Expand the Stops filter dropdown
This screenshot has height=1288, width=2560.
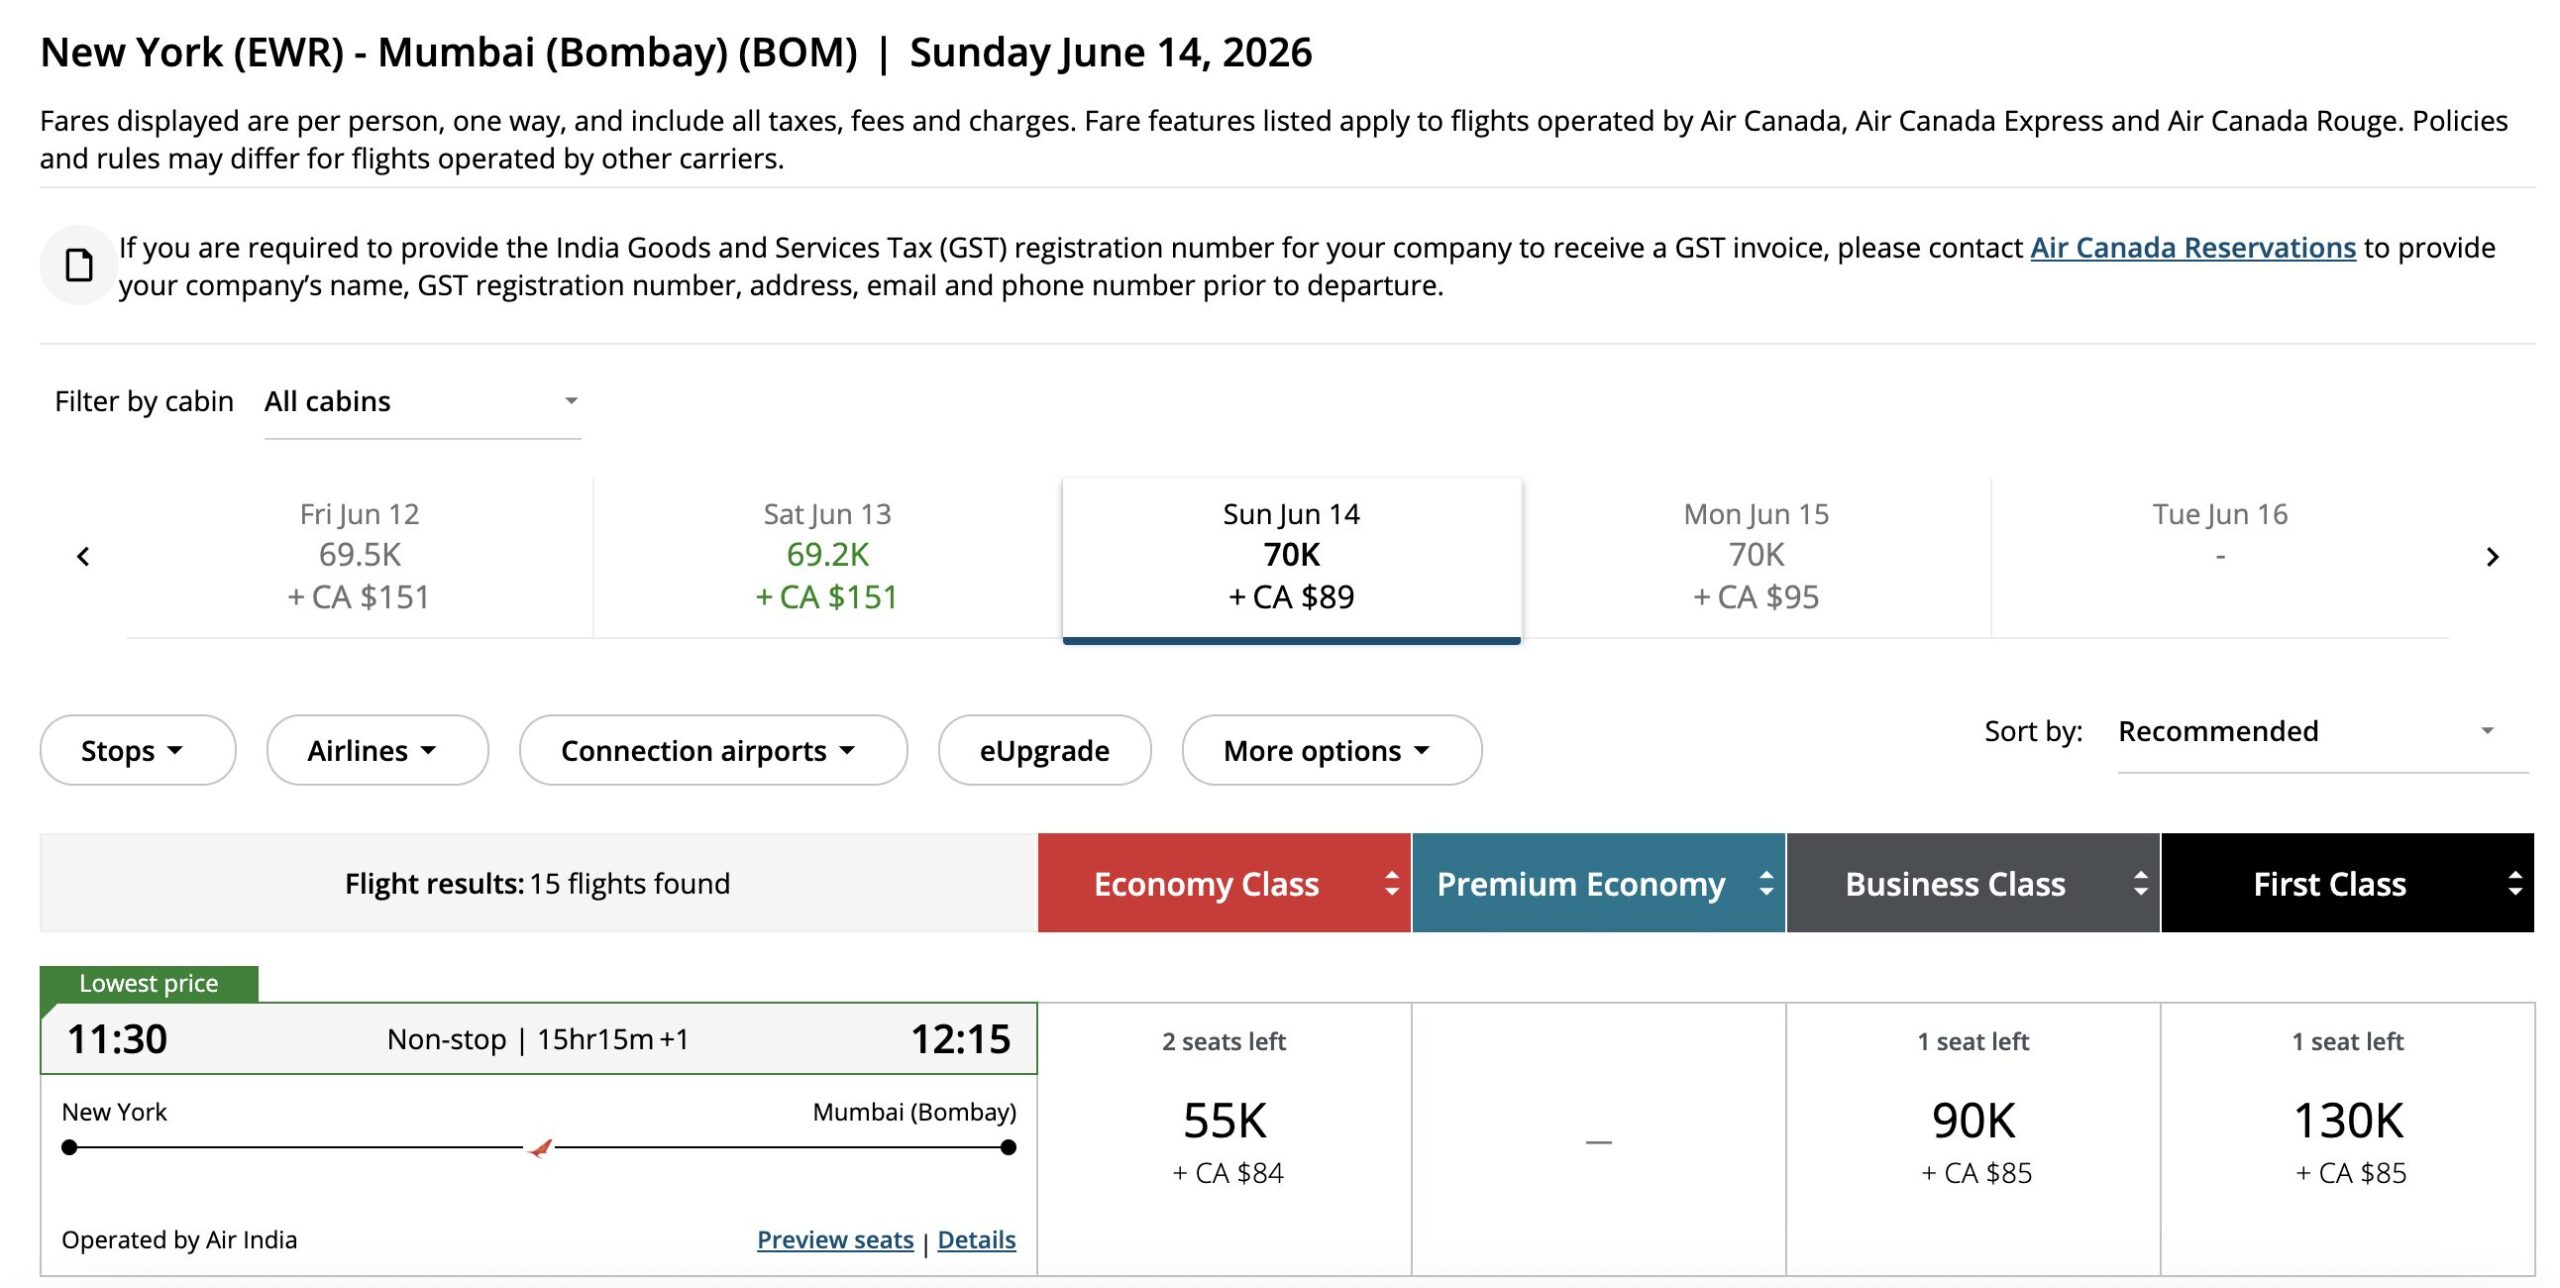[x=137, y=750]
